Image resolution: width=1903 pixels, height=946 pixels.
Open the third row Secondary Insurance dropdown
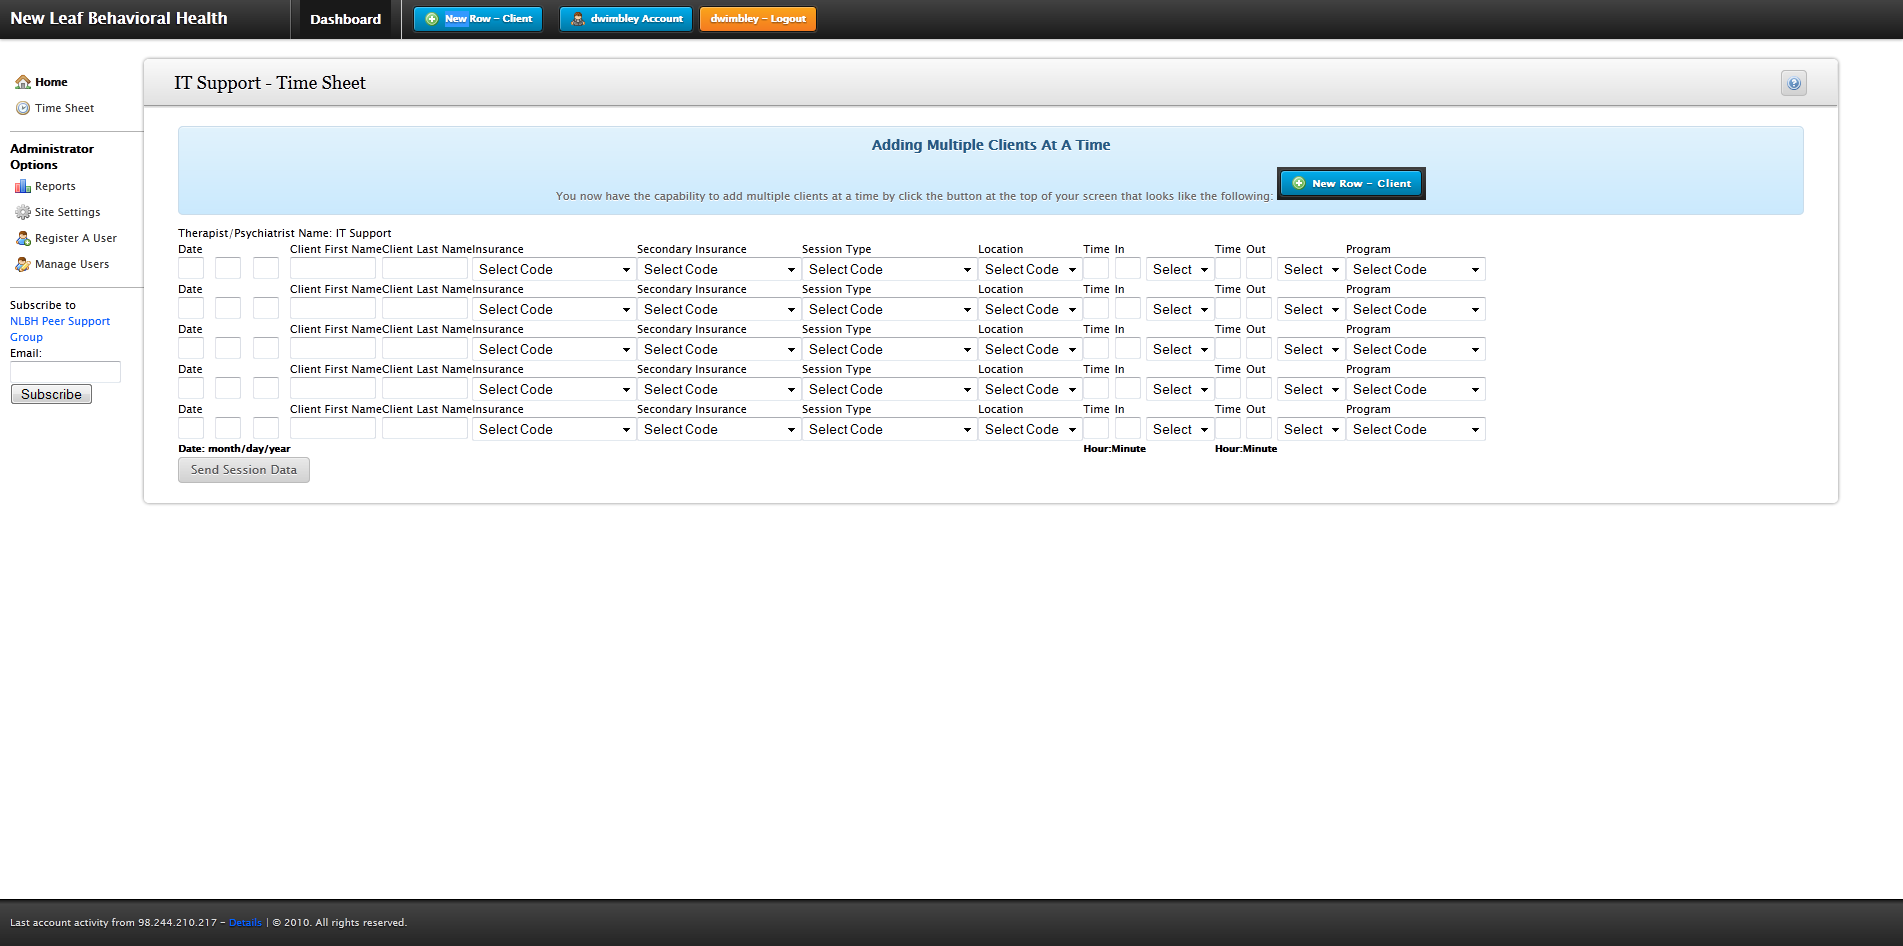(x=719, y=349)
